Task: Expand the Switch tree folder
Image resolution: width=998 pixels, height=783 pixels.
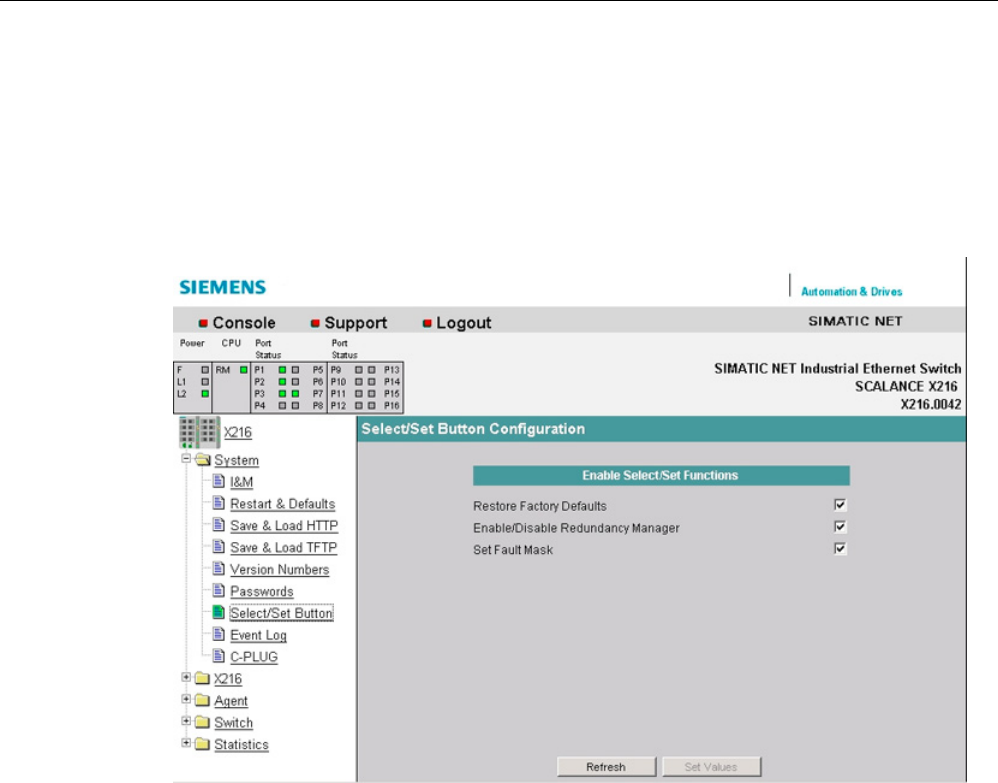Action: click(x=186, y=721)
